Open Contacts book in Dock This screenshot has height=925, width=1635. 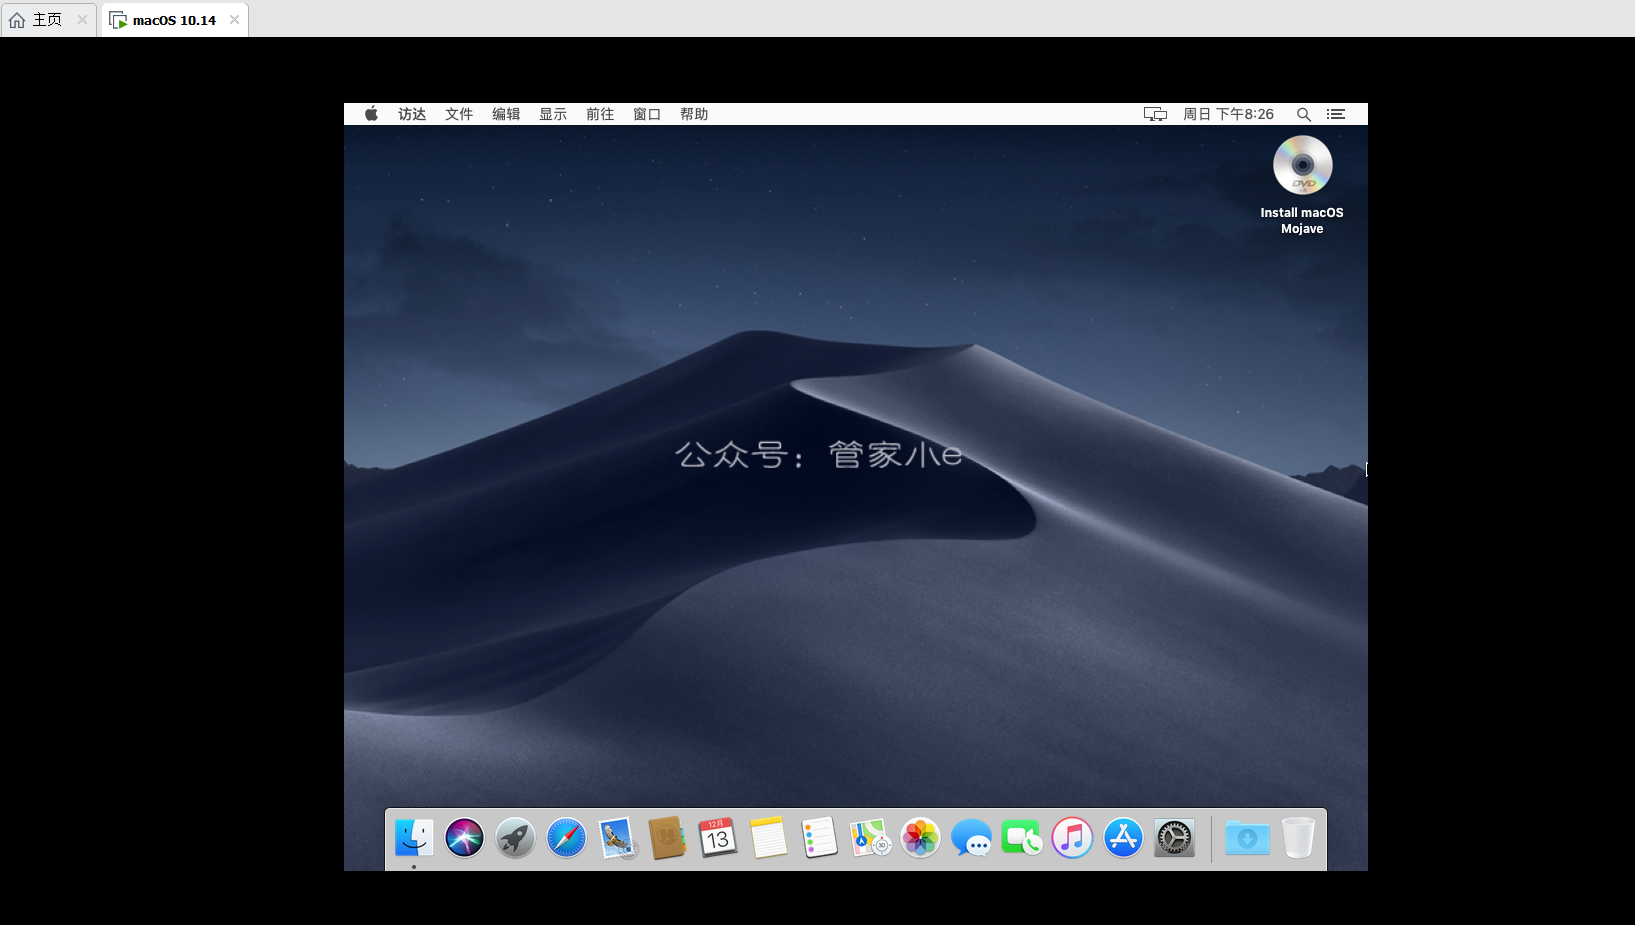[667, 838]
